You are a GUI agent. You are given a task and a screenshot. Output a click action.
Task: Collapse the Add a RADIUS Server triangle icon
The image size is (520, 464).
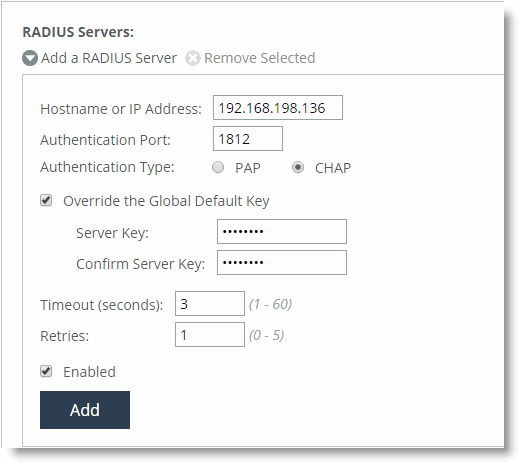(x=30, y=58)
